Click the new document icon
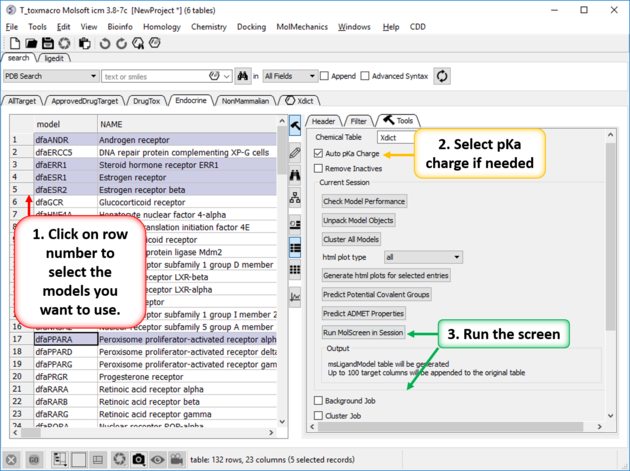The image size is (630, 471). pos(15,44)
